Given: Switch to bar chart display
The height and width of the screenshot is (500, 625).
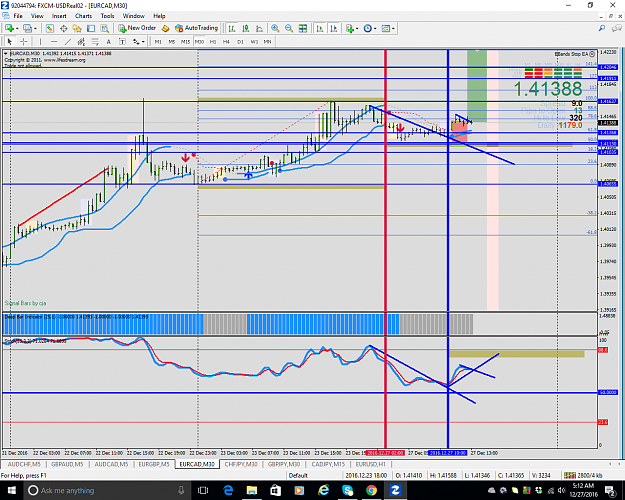Looking at the screenshot, I should coord(232,28).
